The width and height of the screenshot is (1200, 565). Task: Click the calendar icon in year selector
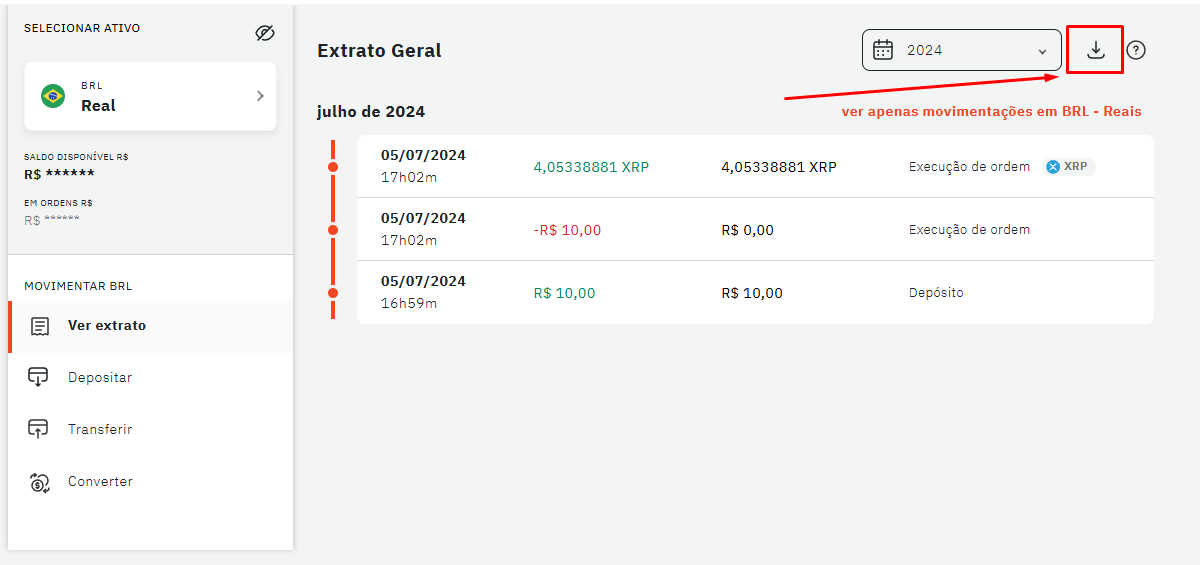[x=883, y=50]
